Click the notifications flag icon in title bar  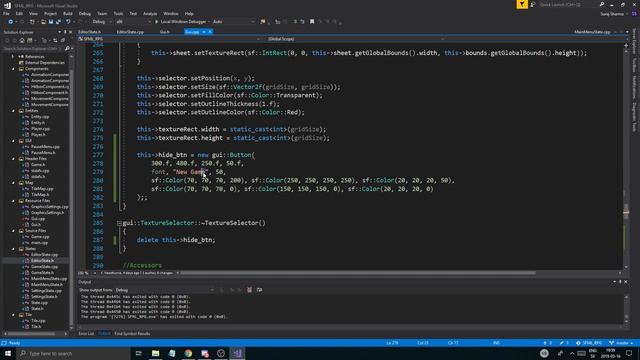click(x=522, y=4)
